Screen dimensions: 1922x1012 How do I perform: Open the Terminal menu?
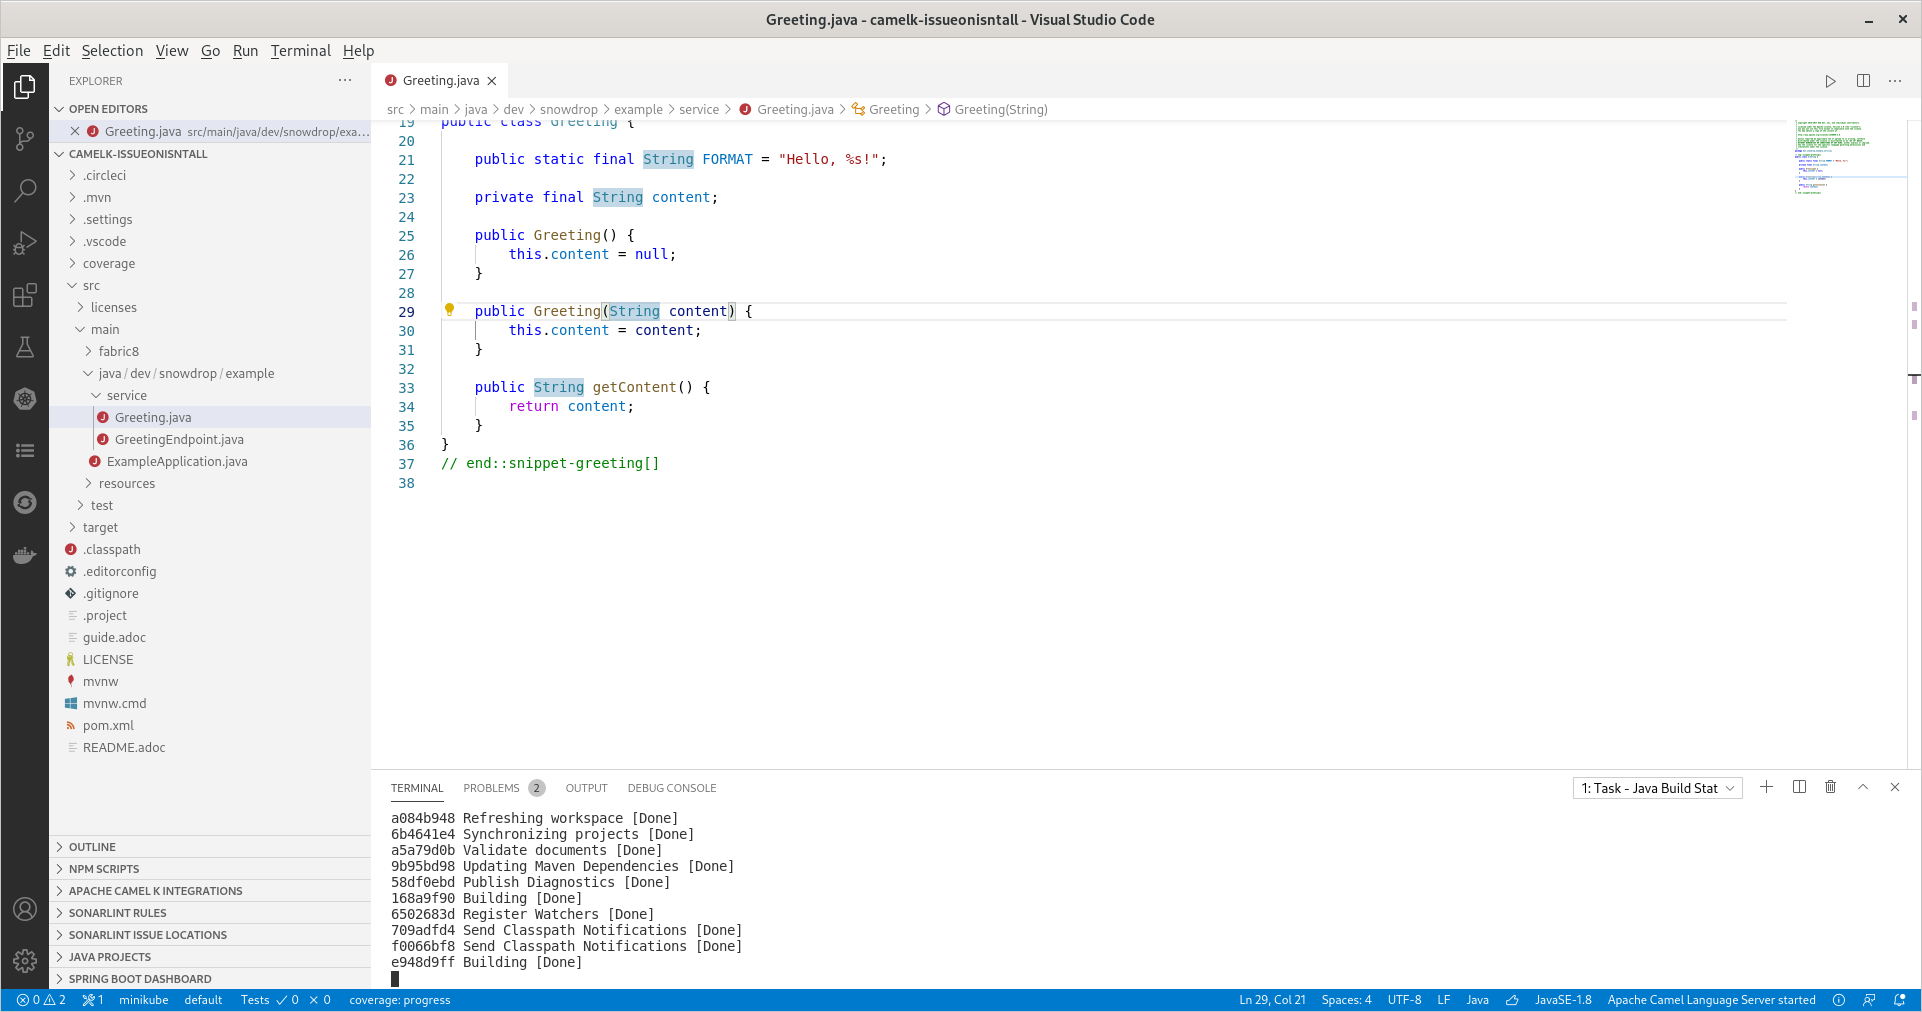coord(300,51)
